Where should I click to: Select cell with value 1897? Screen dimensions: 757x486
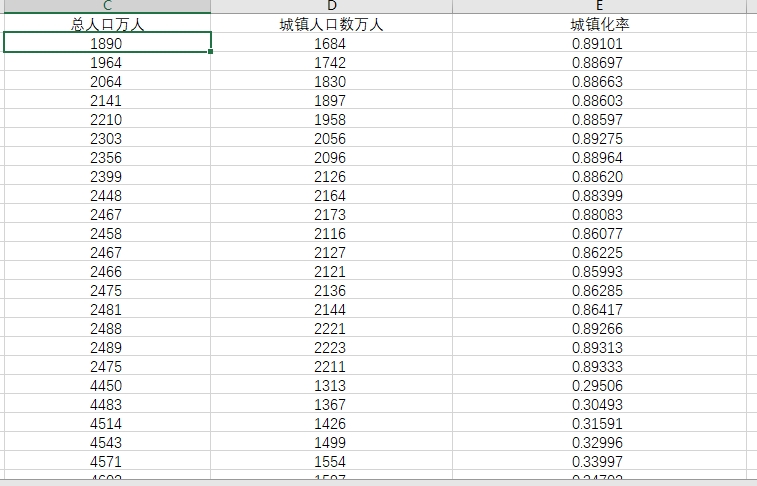(332, 100)
